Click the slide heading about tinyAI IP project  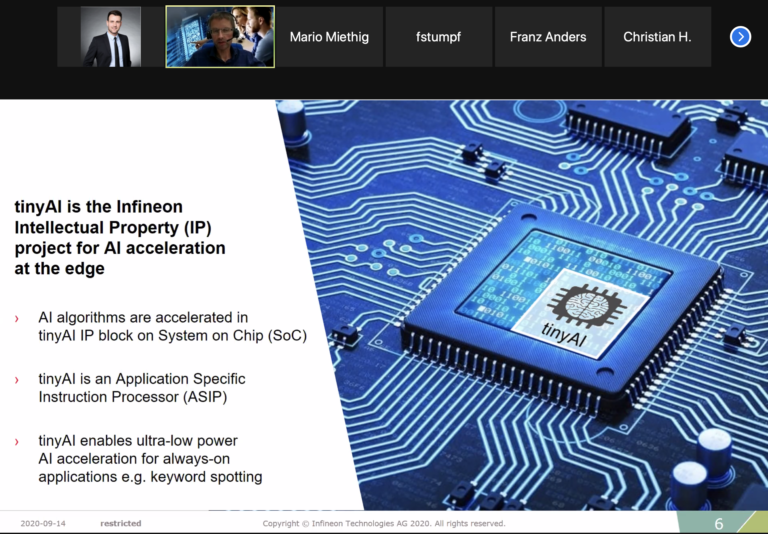pos(120,237)
